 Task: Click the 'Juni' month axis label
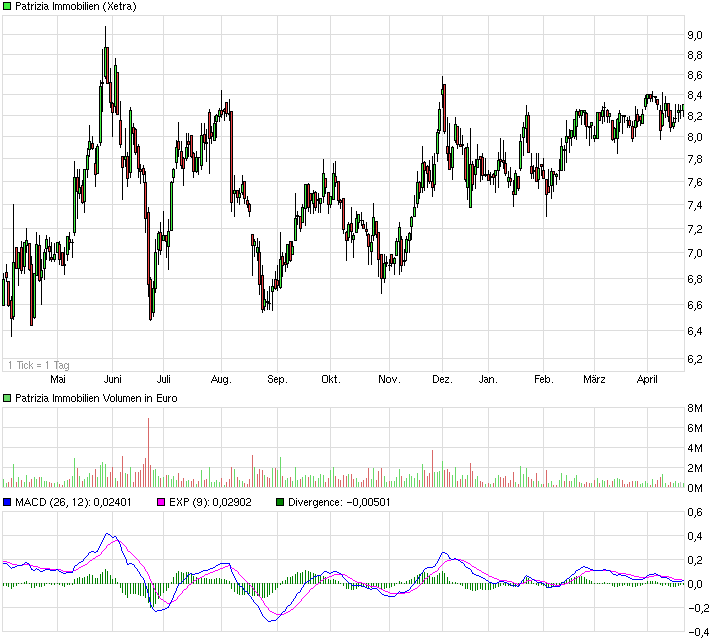pos(113,379)
